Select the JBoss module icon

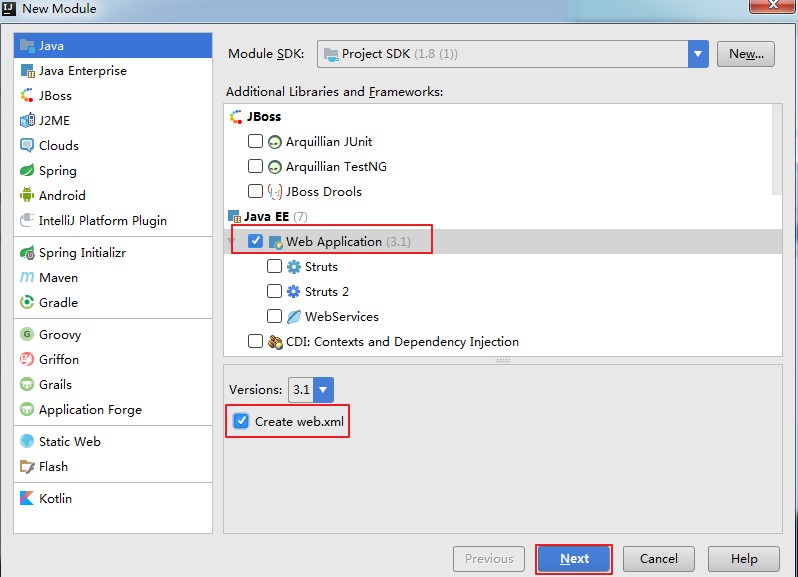27,96
